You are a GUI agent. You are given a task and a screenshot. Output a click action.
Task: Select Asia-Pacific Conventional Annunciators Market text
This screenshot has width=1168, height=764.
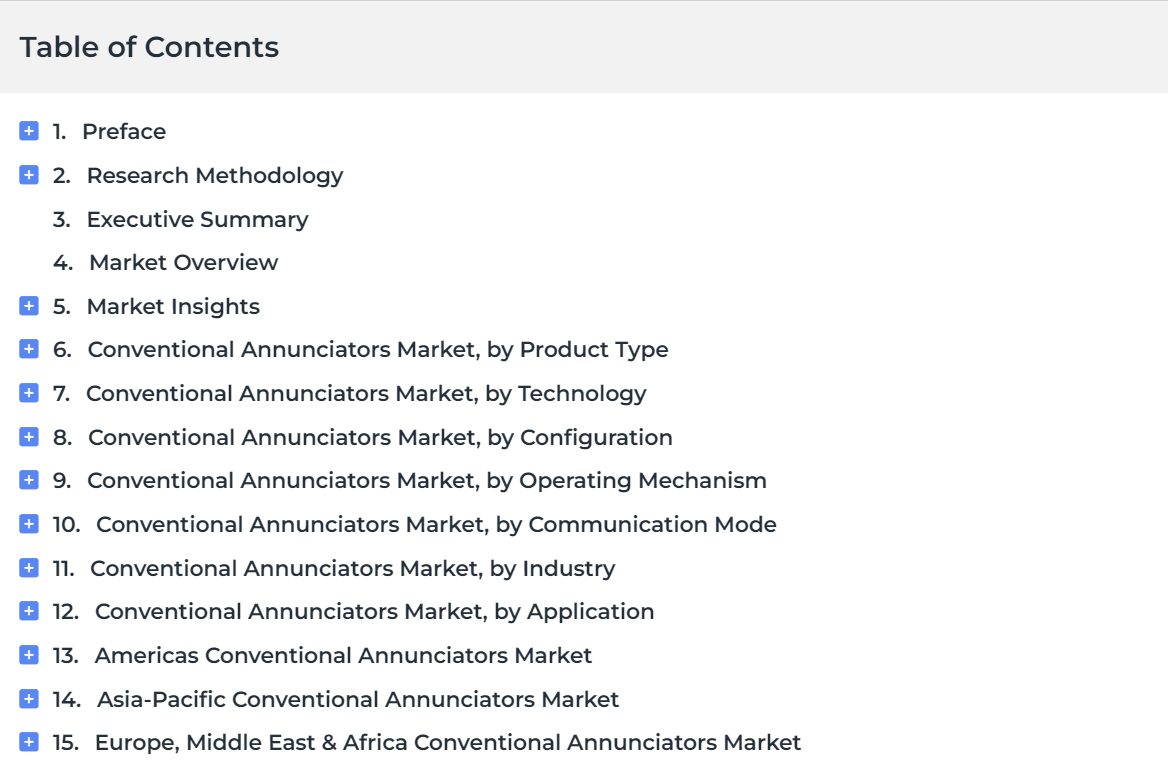pyautogui.click(x=358, y=700)
